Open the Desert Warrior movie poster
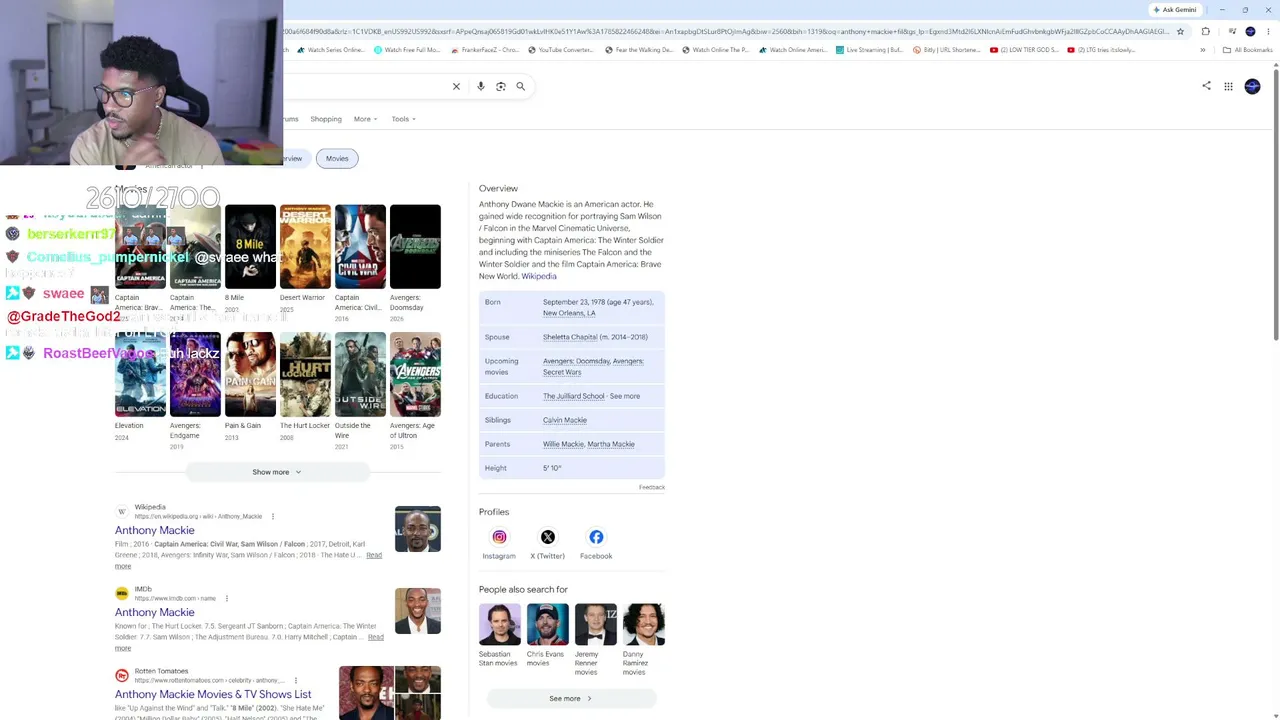The width and height of the screenshot is (1280, 720). 305,246
